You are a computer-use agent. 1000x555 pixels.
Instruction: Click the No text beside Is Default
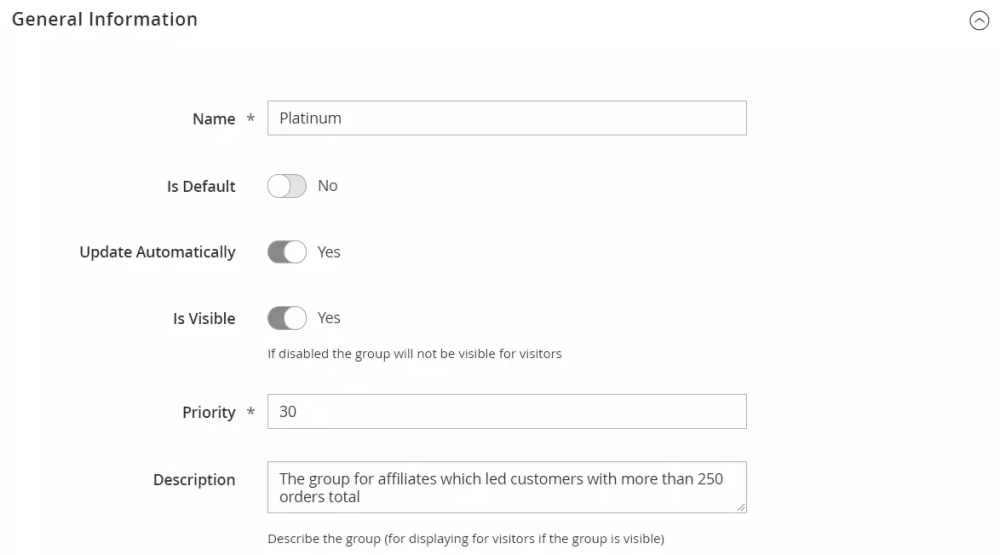(327, 186)
